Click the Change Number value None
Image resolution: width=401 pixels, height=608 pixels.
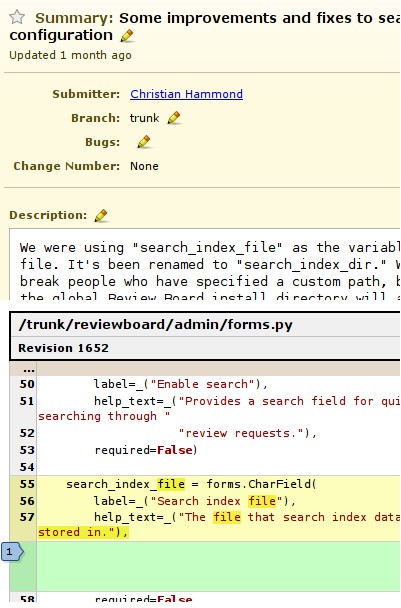(x=144, y=166)
